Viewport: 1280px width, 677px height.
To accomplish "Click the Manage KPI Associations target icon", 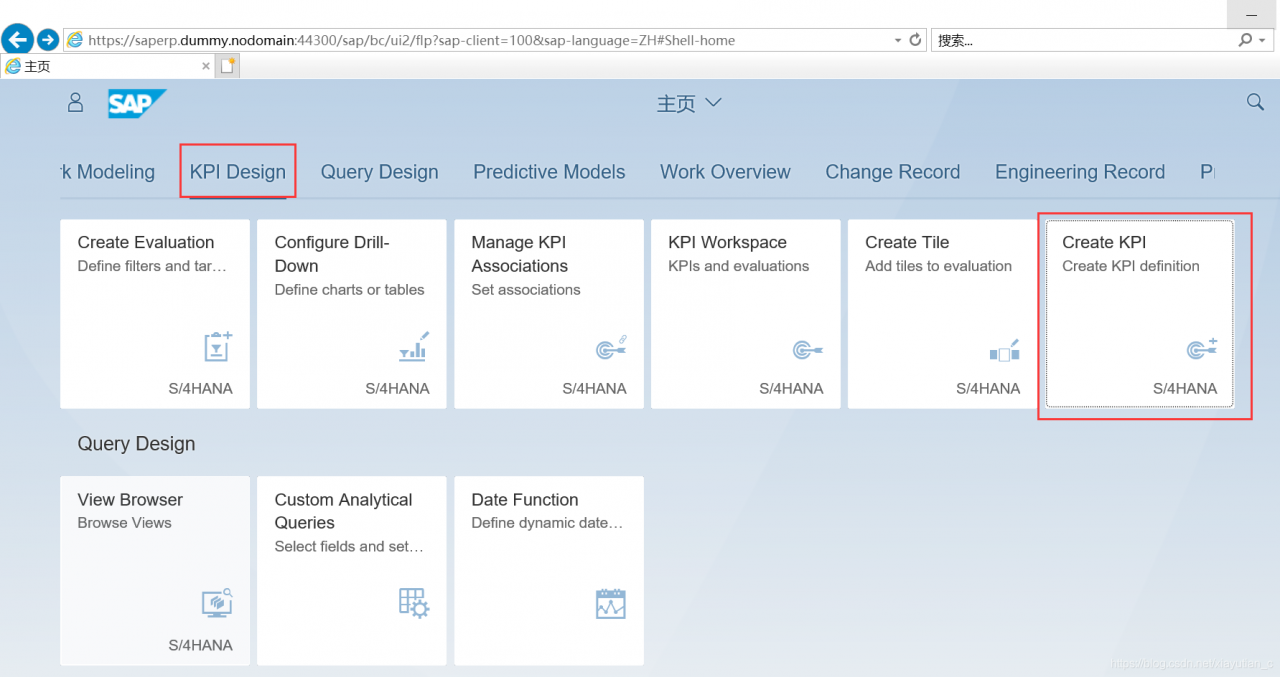I will 611,347.
